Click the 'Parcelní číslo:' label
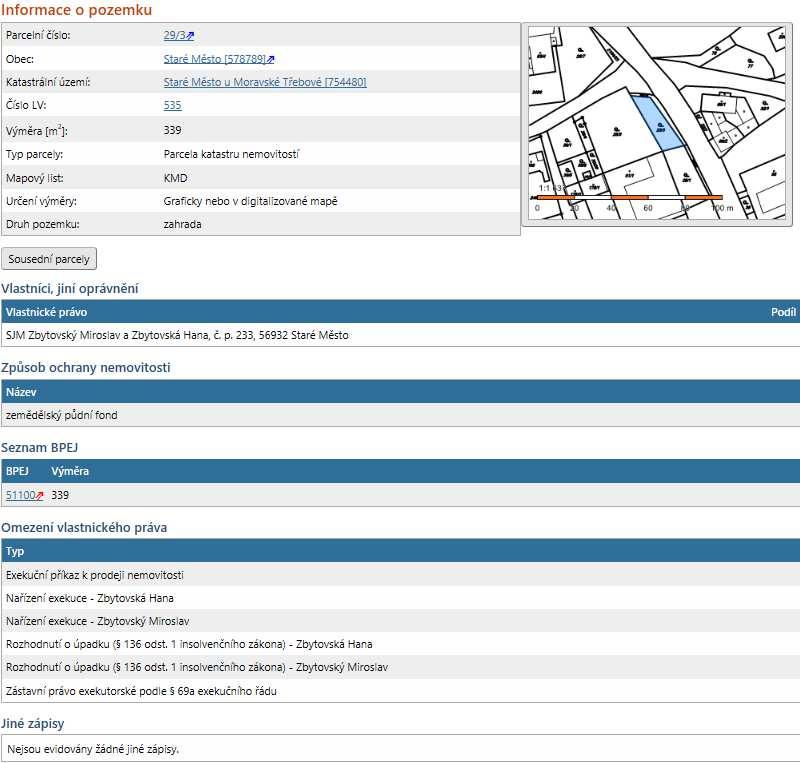The height and width of the screenshot is (763, 800). [x=38, y=35]
